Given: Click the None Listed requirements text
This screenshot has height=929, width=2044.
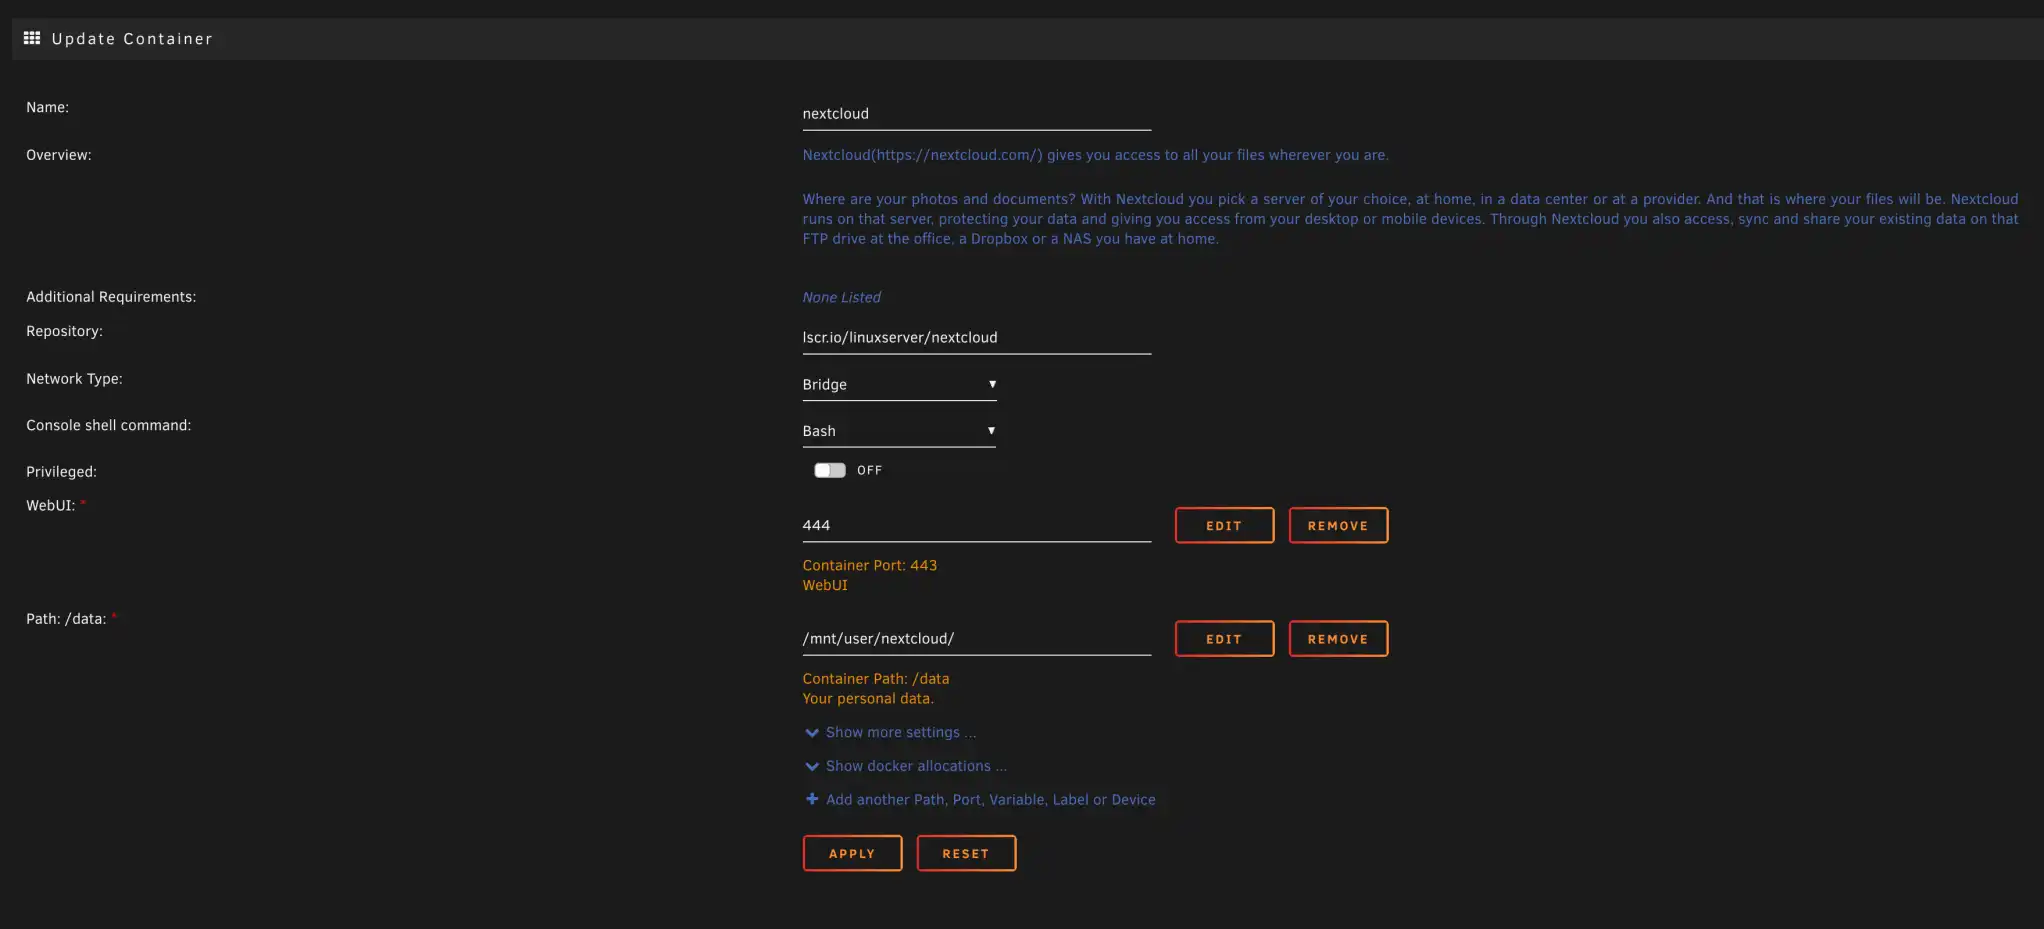Looking at the screenshot, I should tap(841, 298).
